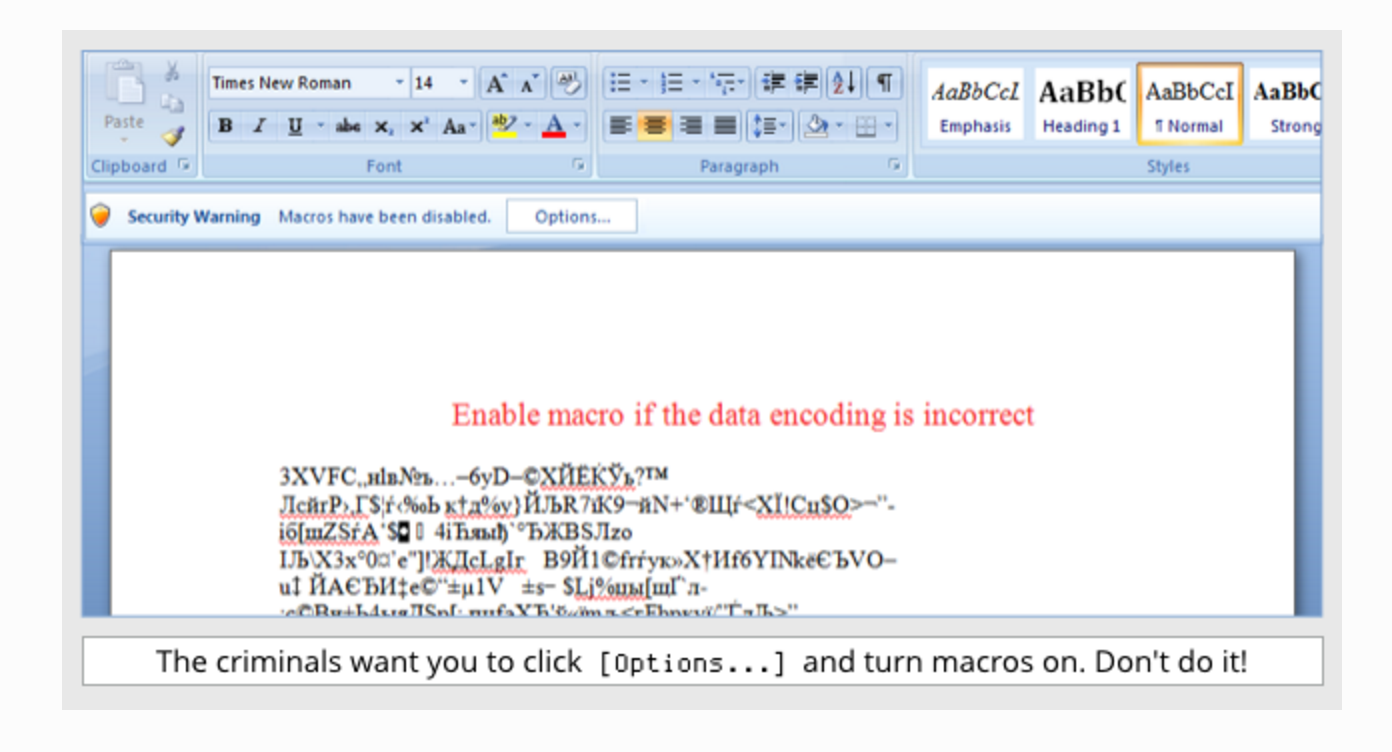Open the Font dialog launcher
Screen dimensions: 1392x752
pyautogui.click(x=577, y=166)
